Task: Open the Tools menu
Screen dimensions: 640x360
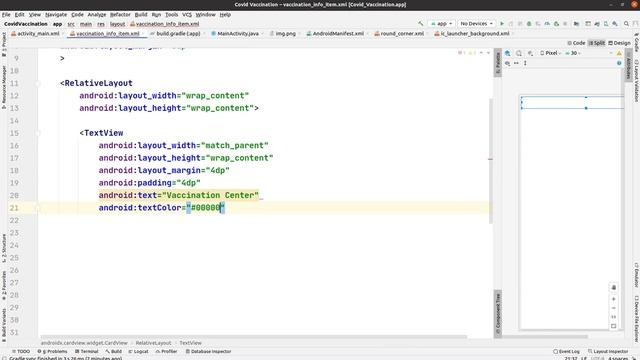Action: (171, 14)
